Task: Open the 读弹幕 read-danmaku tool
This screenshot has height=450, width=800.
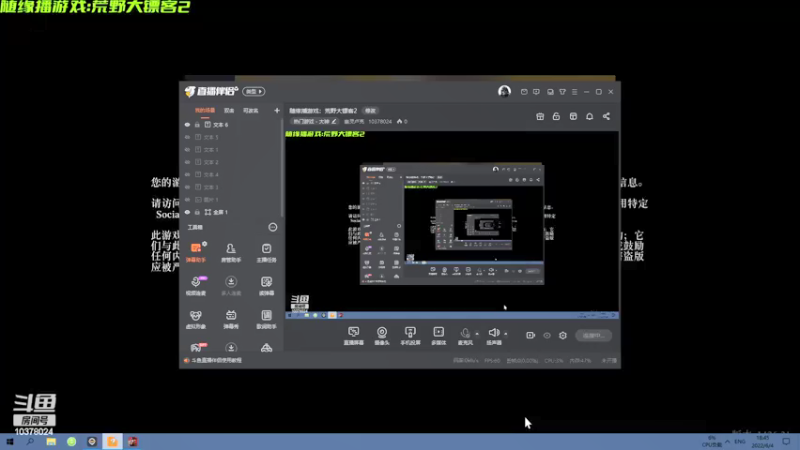Action: pos(266,286)
